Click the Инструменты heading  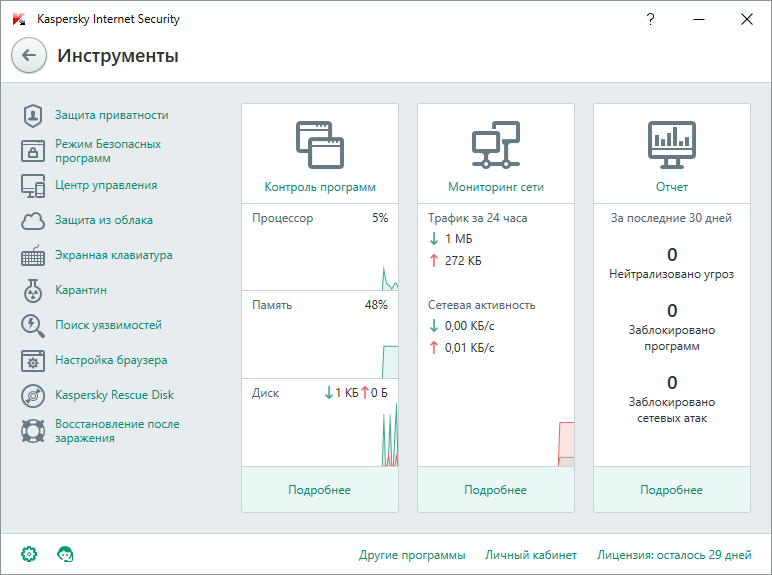click(118, 55)
